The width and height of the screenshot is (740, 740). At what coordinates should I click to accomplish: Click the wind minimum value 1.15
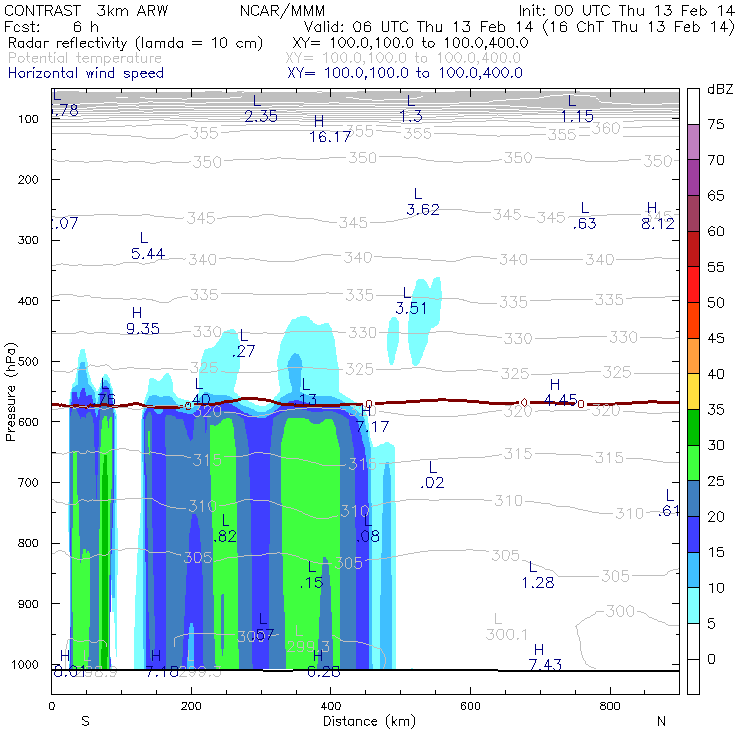pyautogui.click(x=577, y=116)
